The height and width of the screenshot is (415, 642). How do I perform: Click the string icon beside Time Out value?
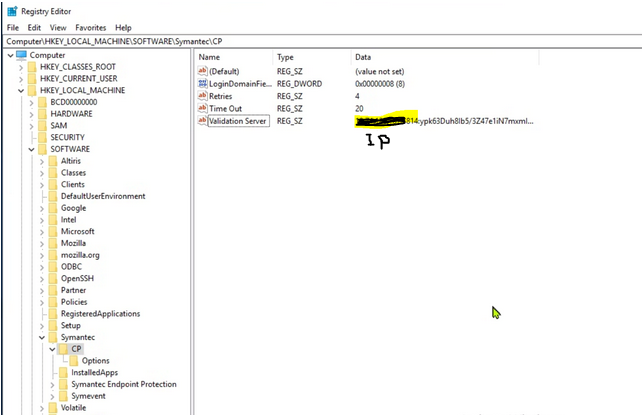click(x=202, y=108)
